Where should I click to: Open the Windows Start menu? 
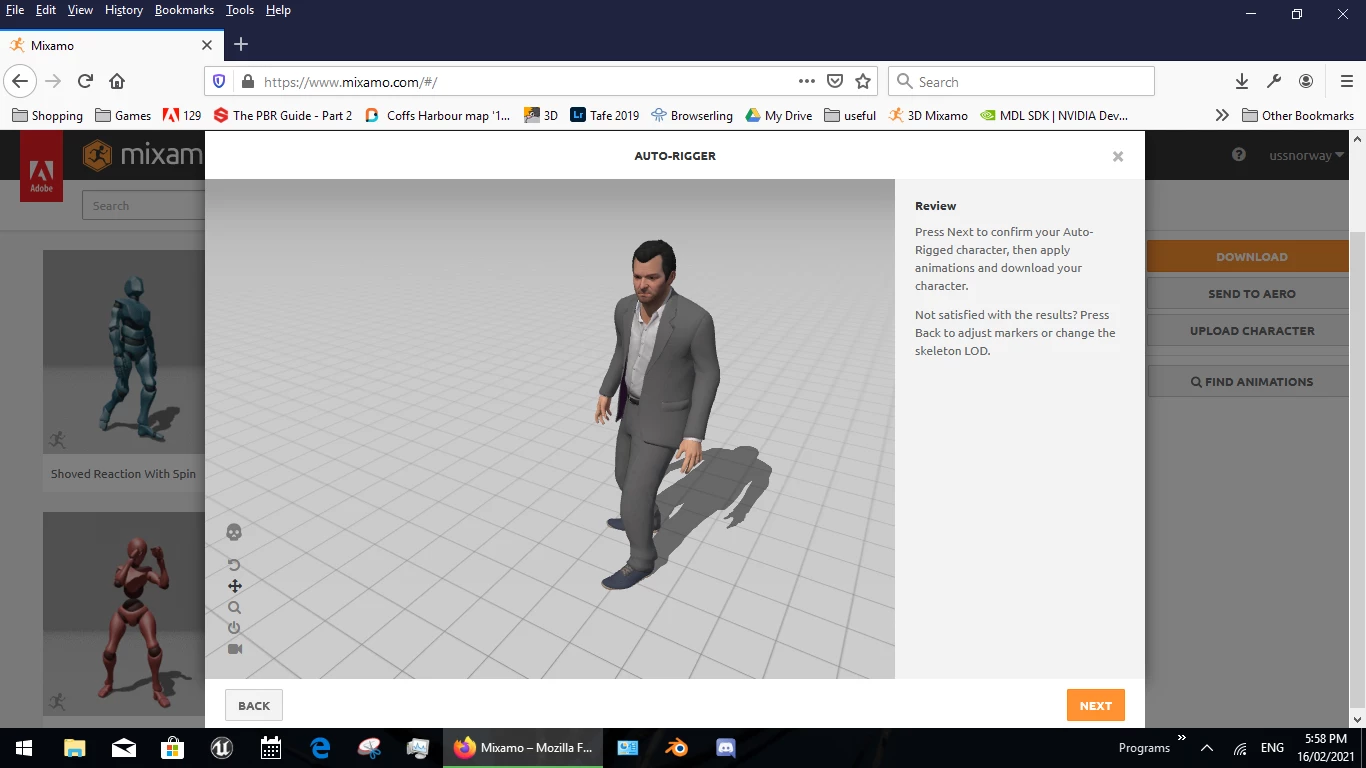[24, 748]
